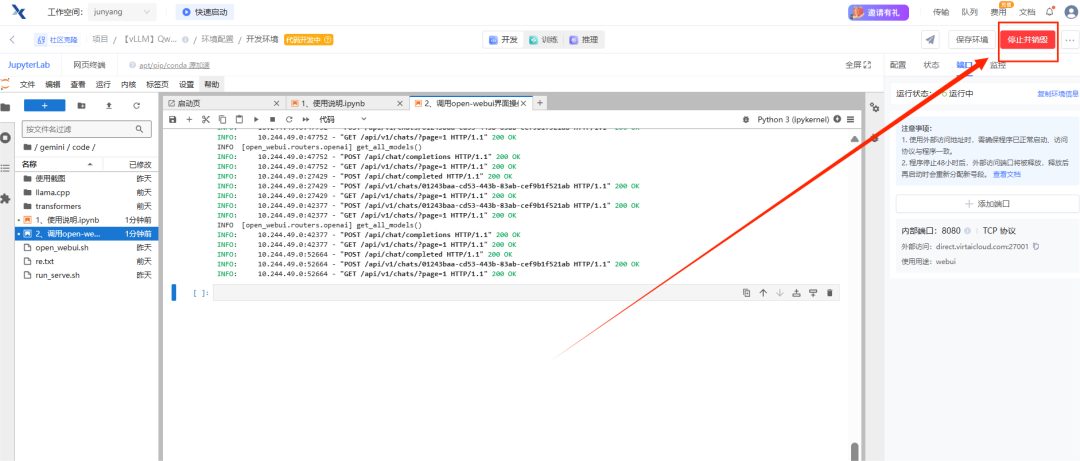The width and height of the screenshot is (1080, 461).
Task: Refresh the file browser list
Action: [x=136, y=105]
